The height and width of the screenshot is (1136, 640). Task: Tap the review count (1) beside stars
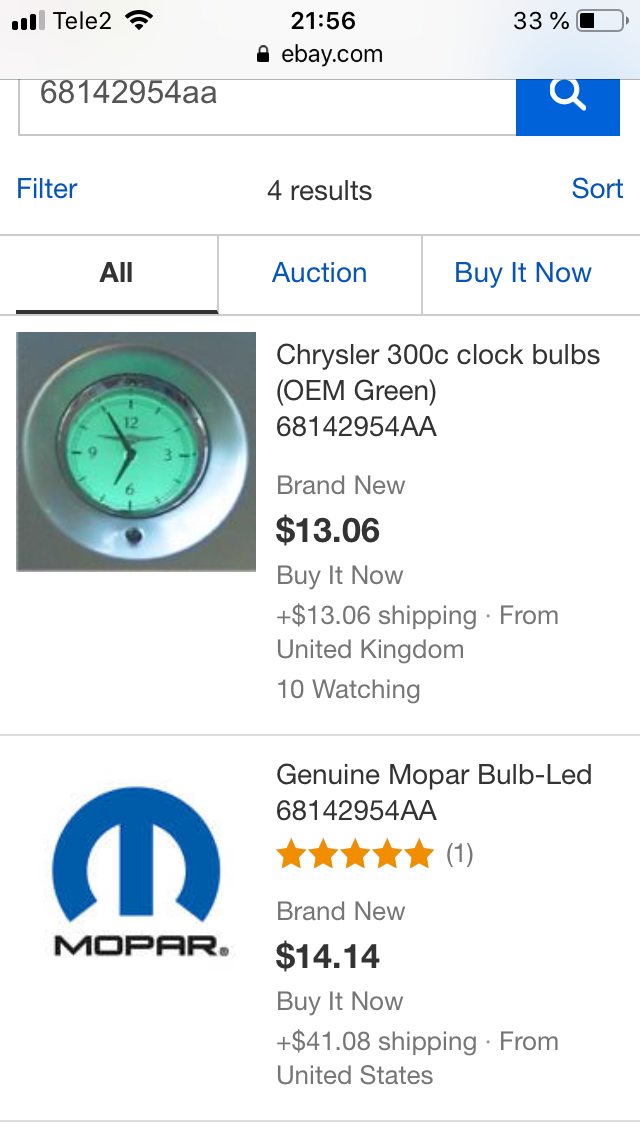[459, 854]
